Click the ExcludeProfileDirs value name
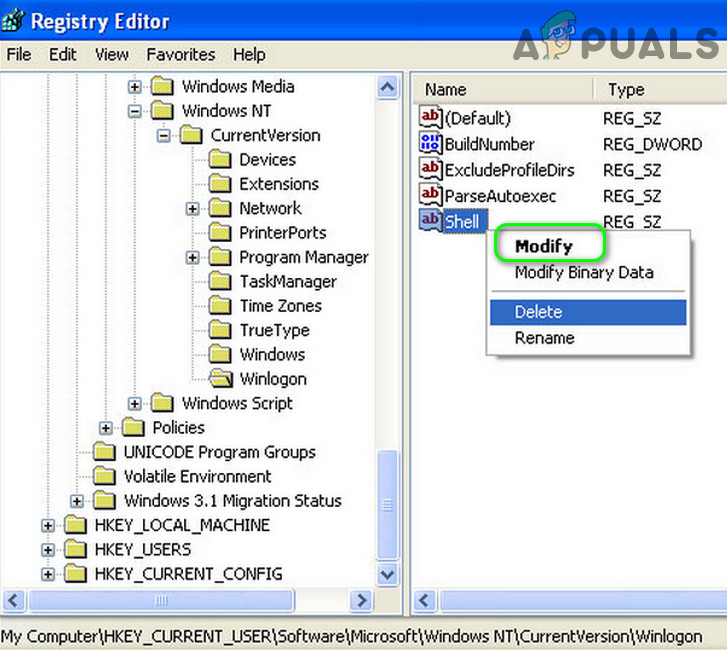Viewport: 727px width, 650px height. [510, 170]
